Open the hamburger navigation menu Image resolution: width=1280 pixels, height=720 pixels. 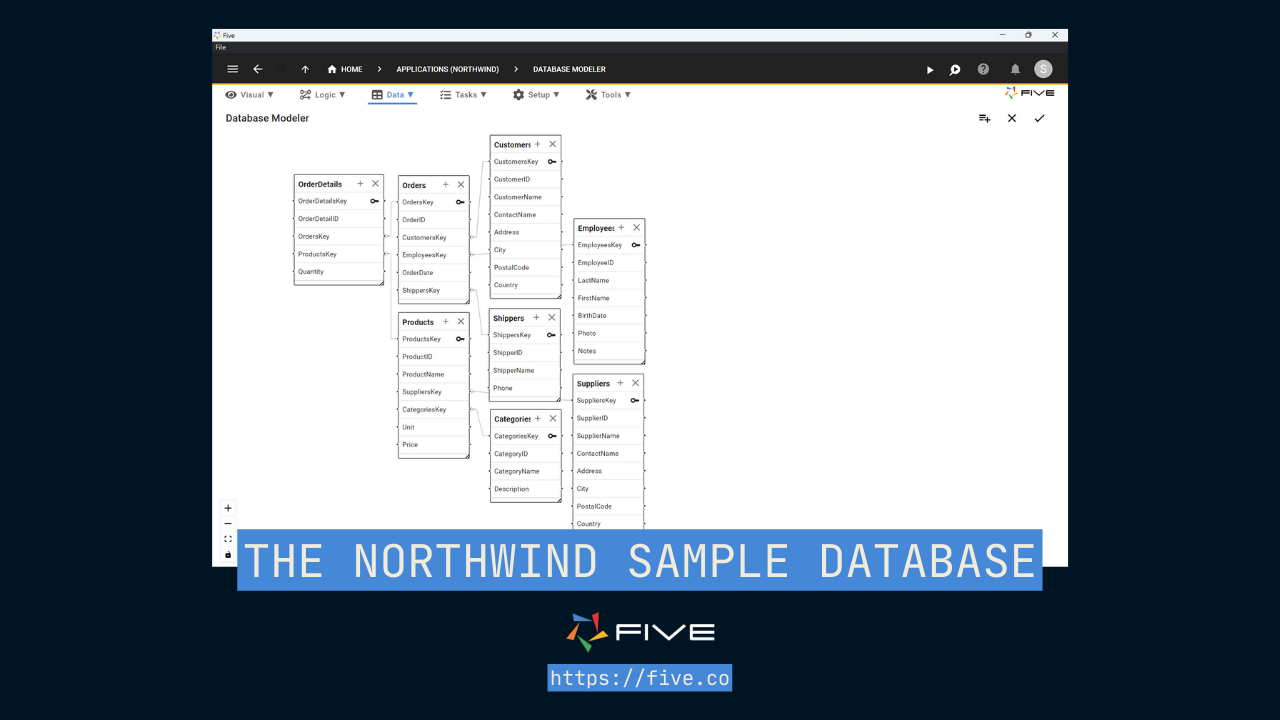233,69
